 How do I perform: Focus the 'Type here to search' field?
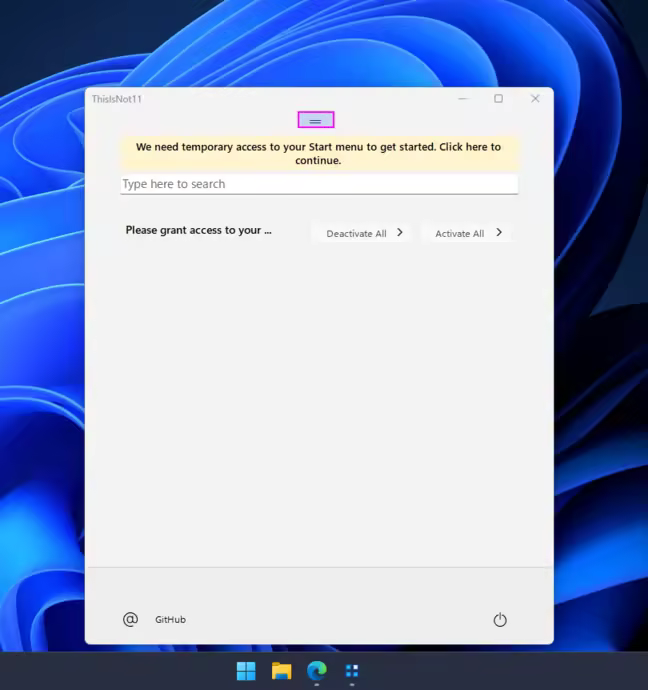click(x=319, y=184)
